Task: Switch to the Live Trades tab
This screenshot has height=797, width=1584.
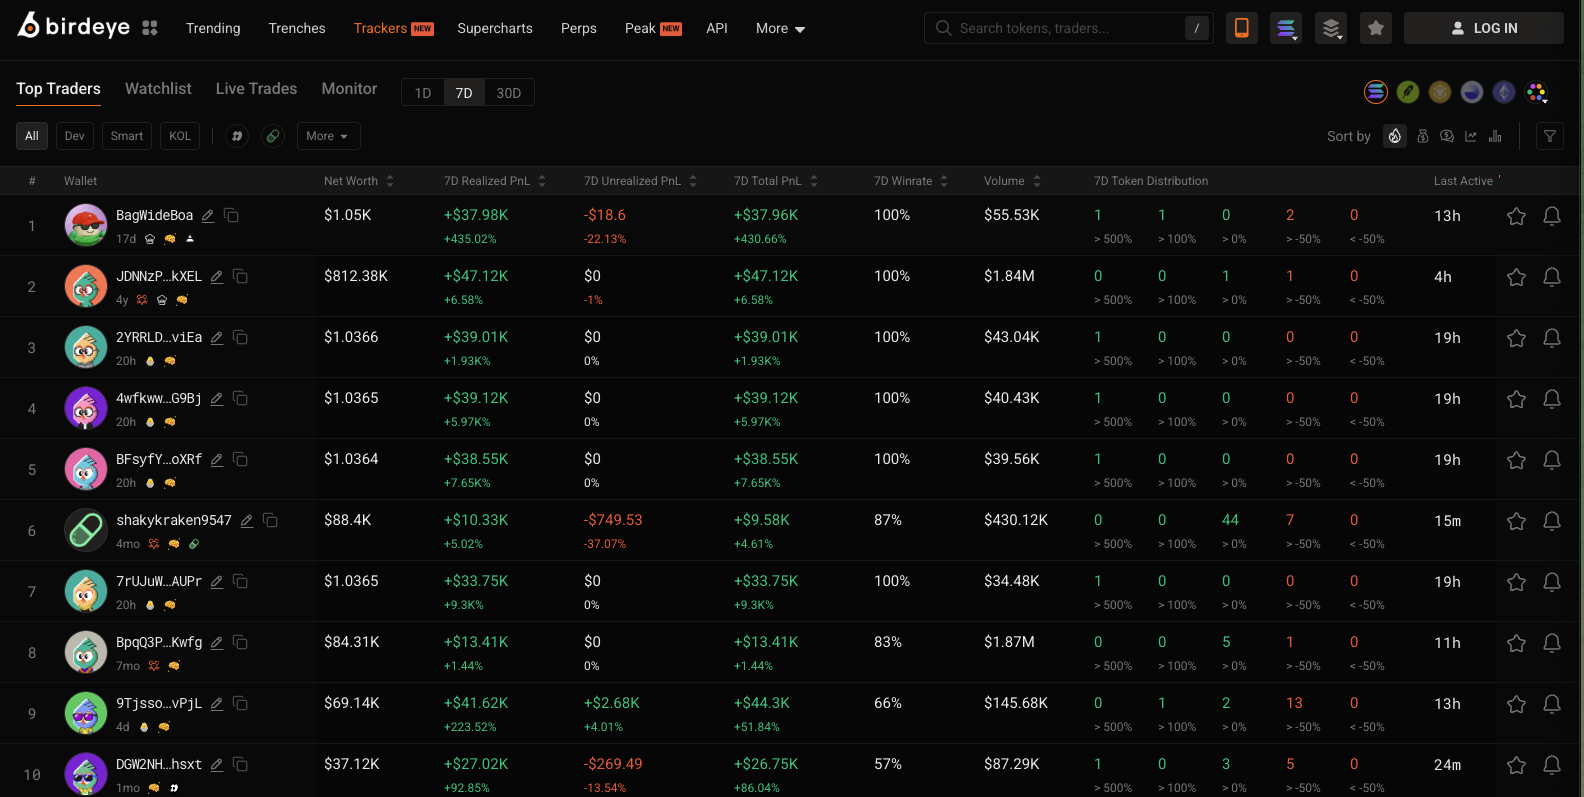Action: point(256,88)
